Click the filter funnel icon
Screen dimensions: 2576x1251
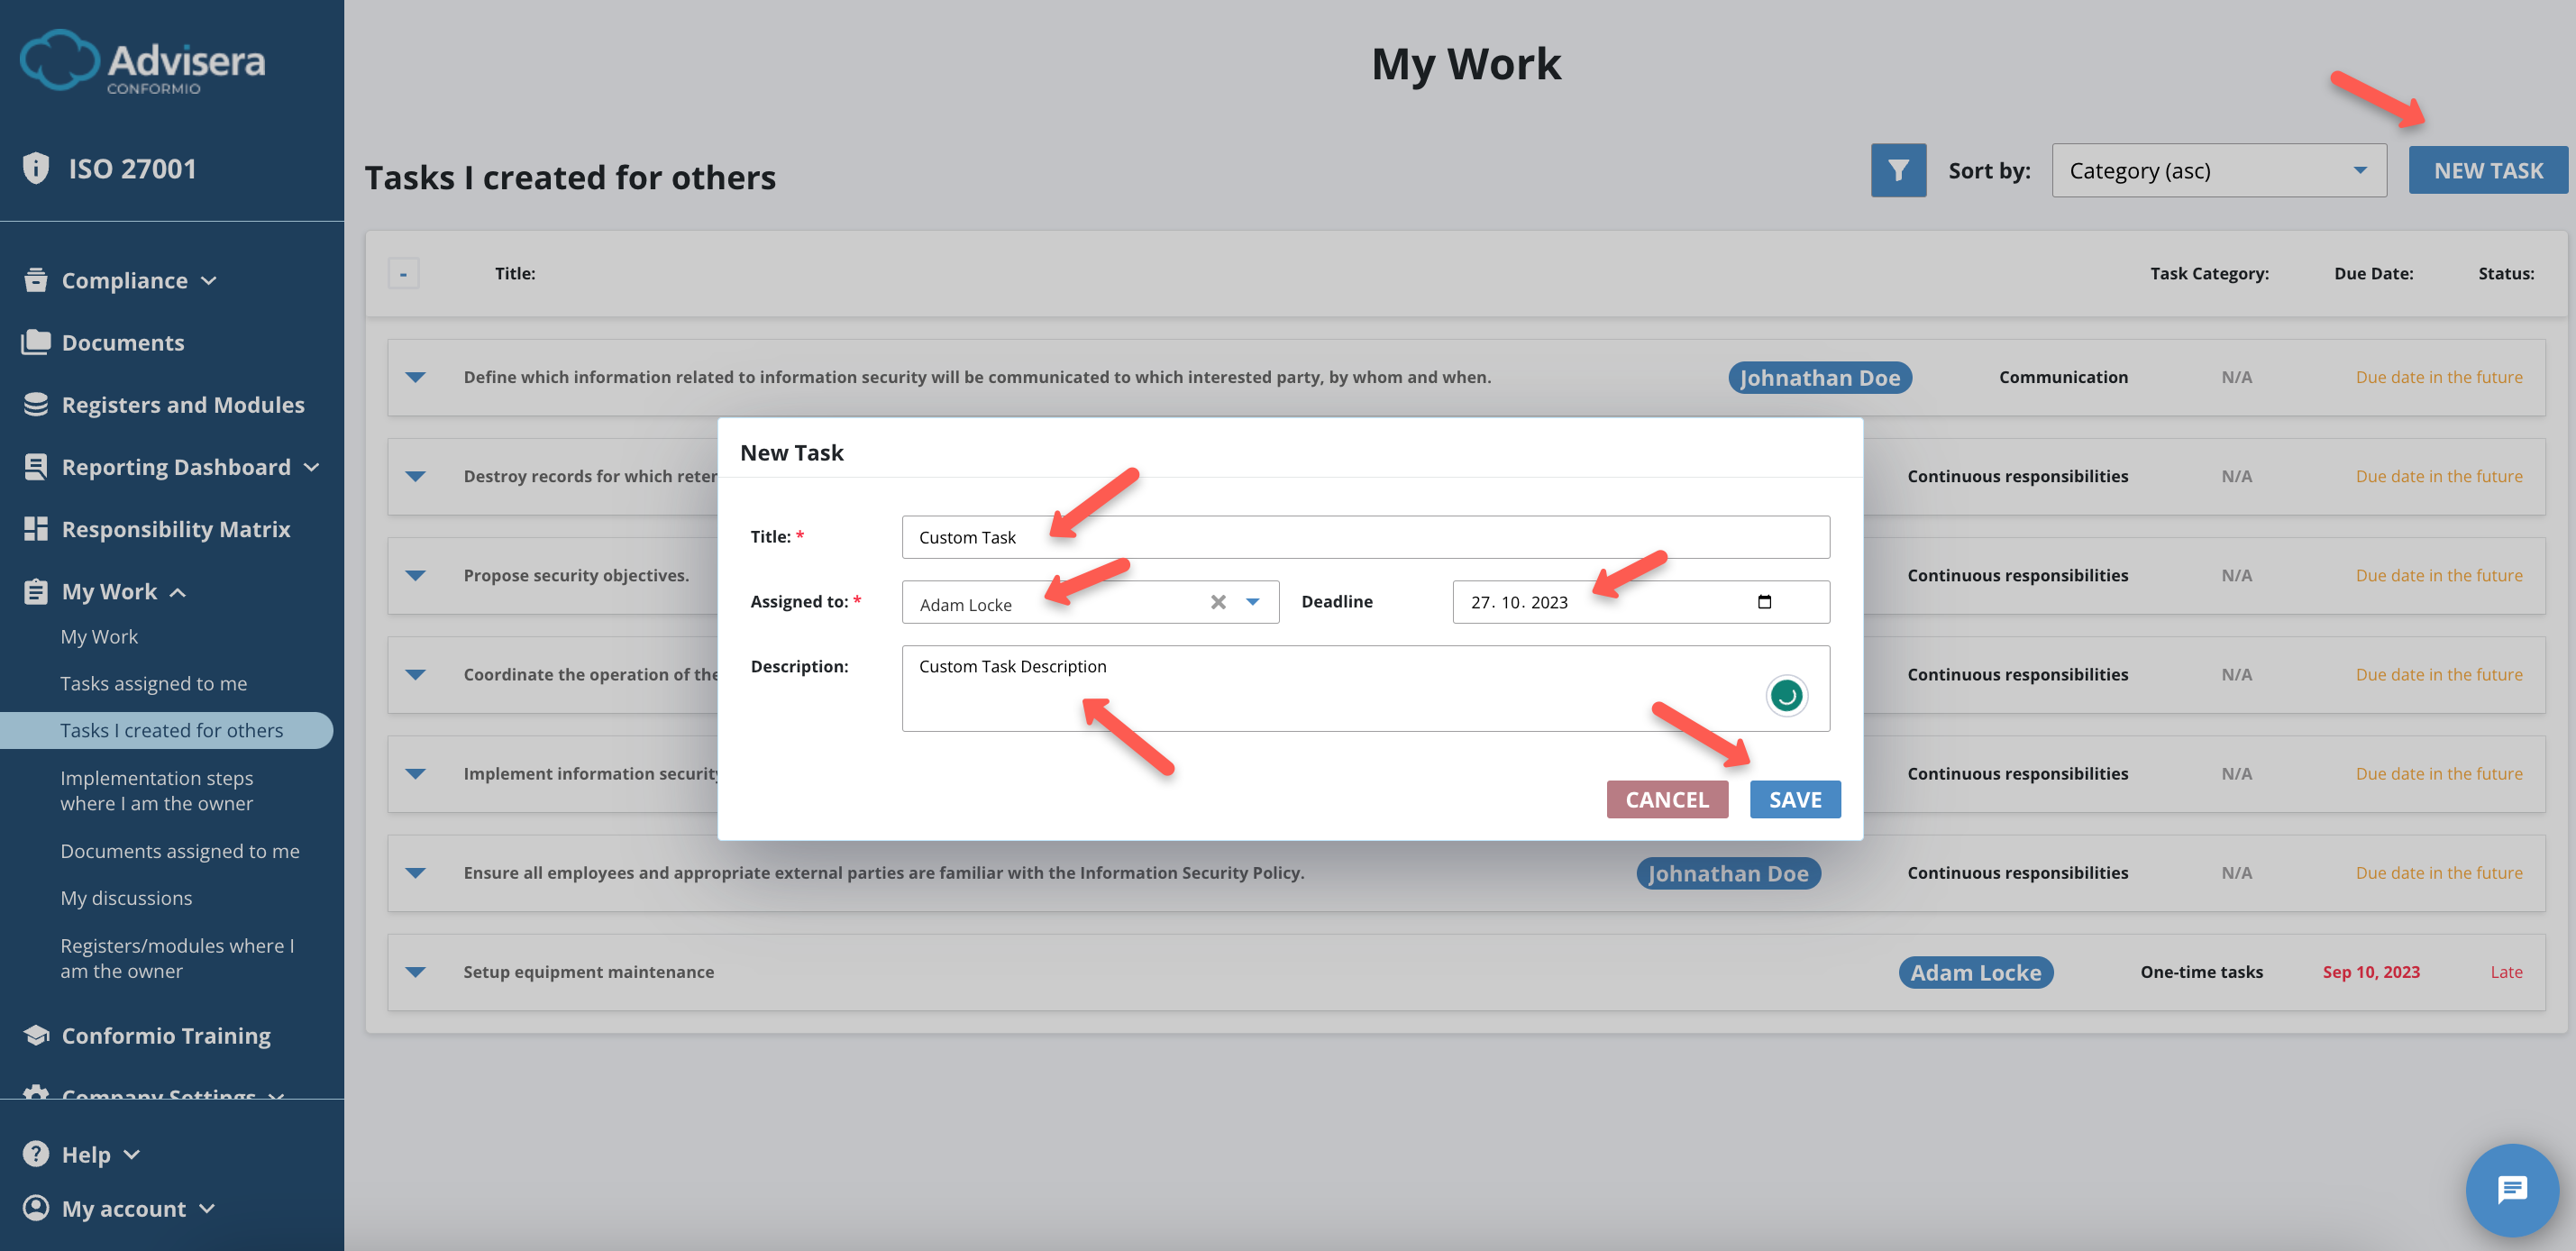click(1898, 170)
